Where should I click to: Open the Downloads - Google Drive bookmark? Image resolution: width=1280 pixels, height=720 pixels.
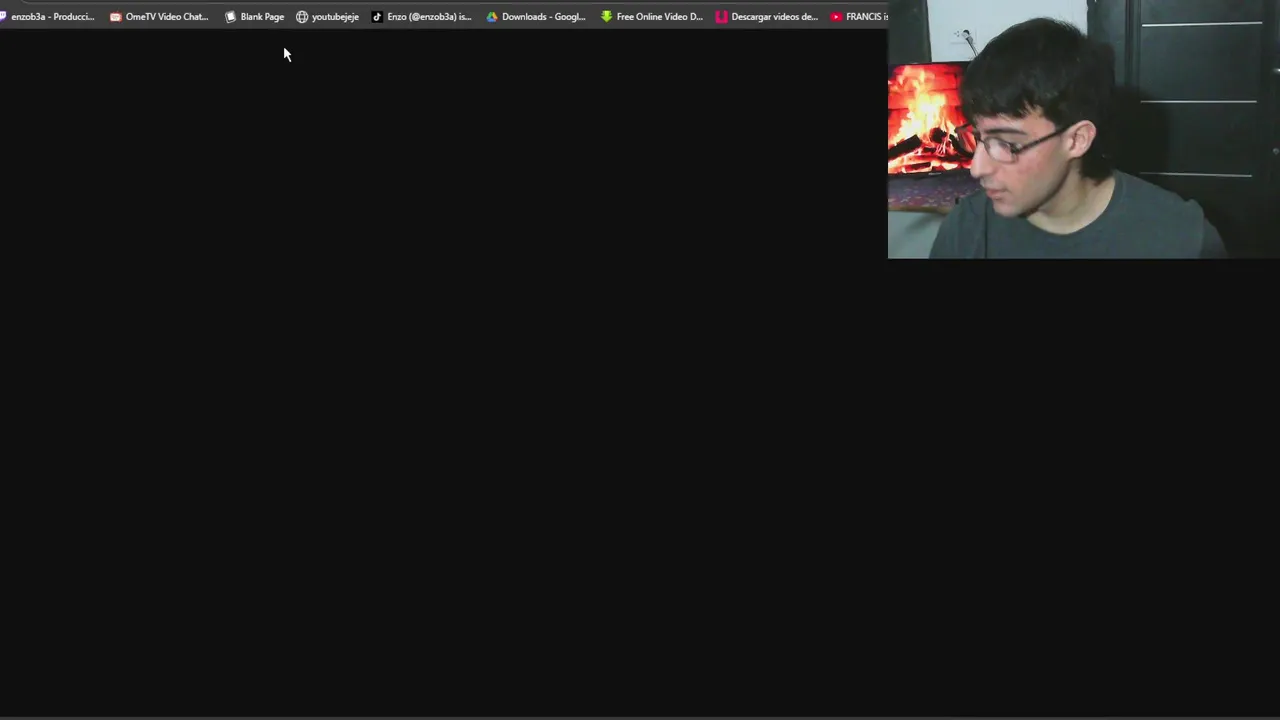pos(536,17)
